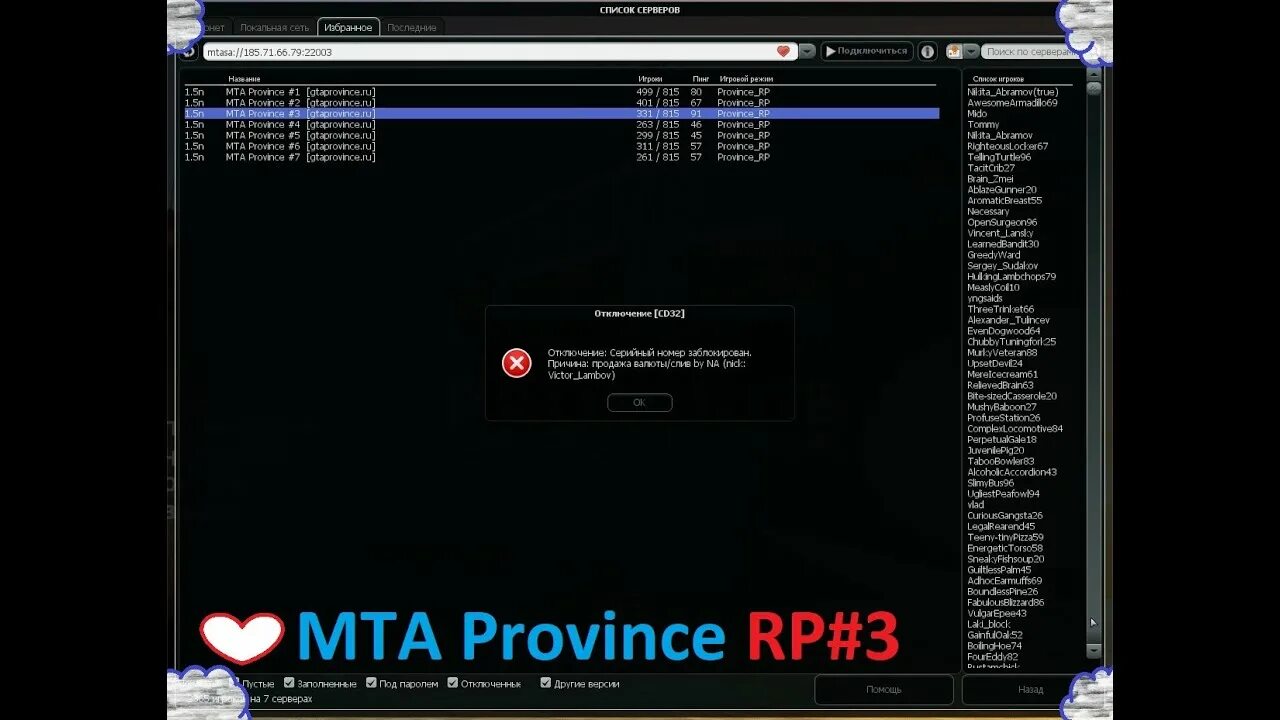Click the player list scrollbar up arrow
The image size is (1280, 720).
click(x=1093, y=73)
